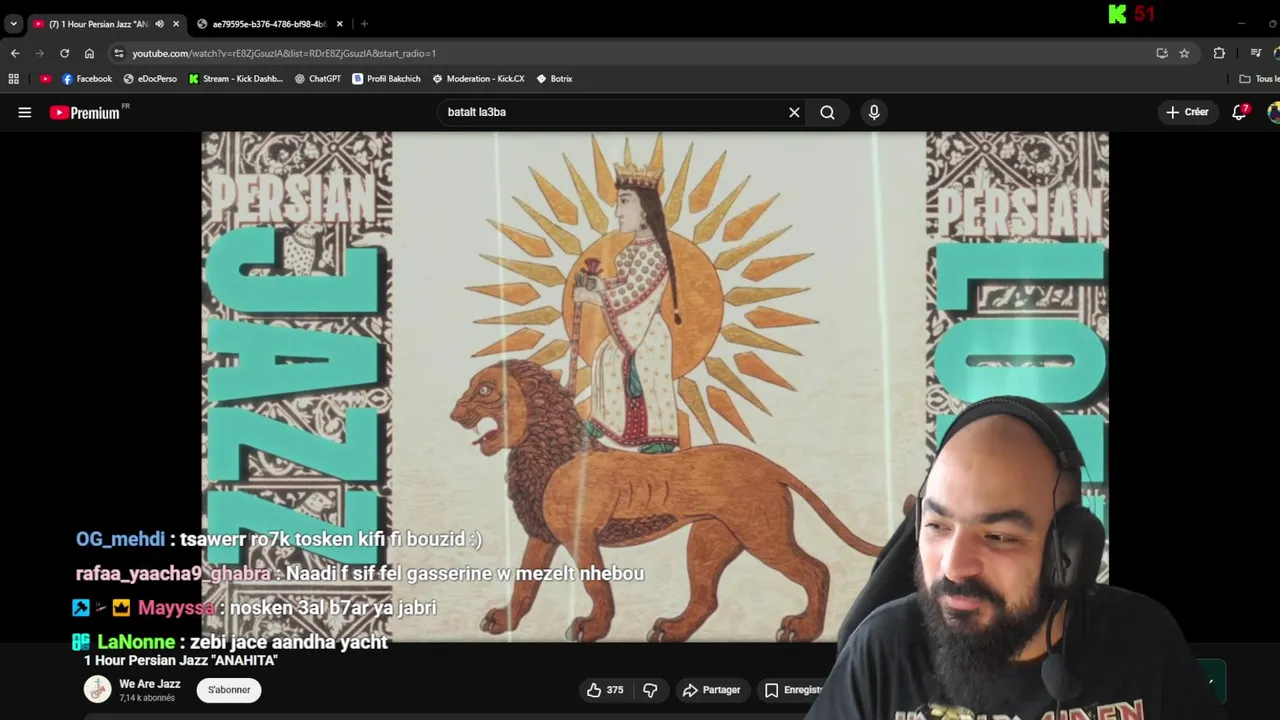This screenshot has height=720, width=1280.
Task: Click chat username OG_mehdi
Action: [120, 539]
